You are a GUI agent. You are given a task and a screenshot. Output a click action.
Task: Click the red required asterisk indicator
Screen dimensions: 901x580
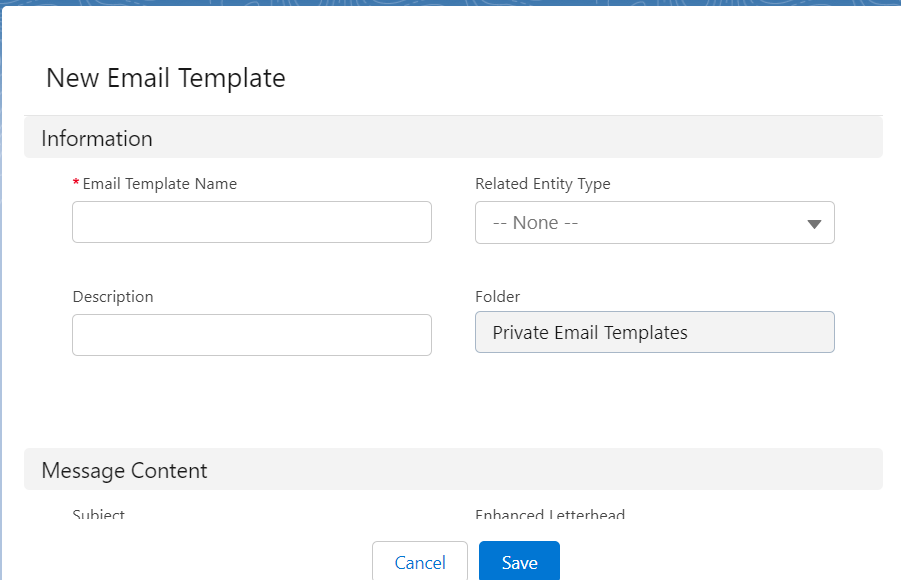click(x=76, y=184)
